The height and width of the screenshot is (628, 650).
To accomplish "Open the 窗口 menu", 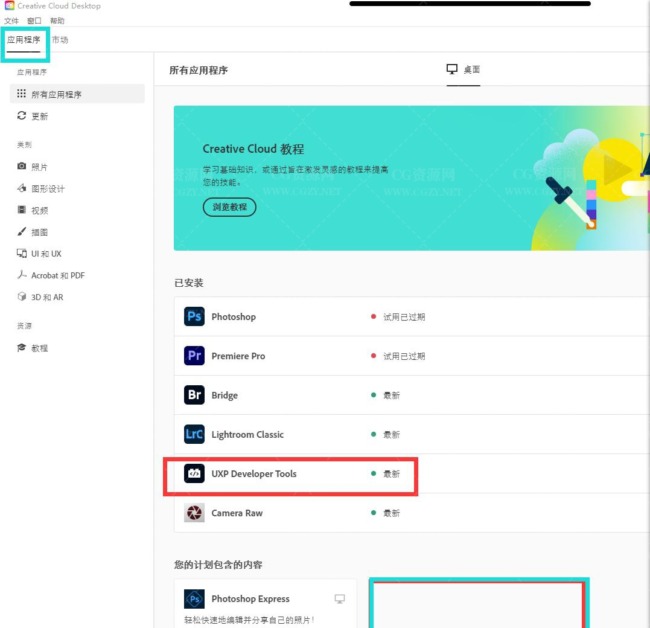I will point(34,21).
